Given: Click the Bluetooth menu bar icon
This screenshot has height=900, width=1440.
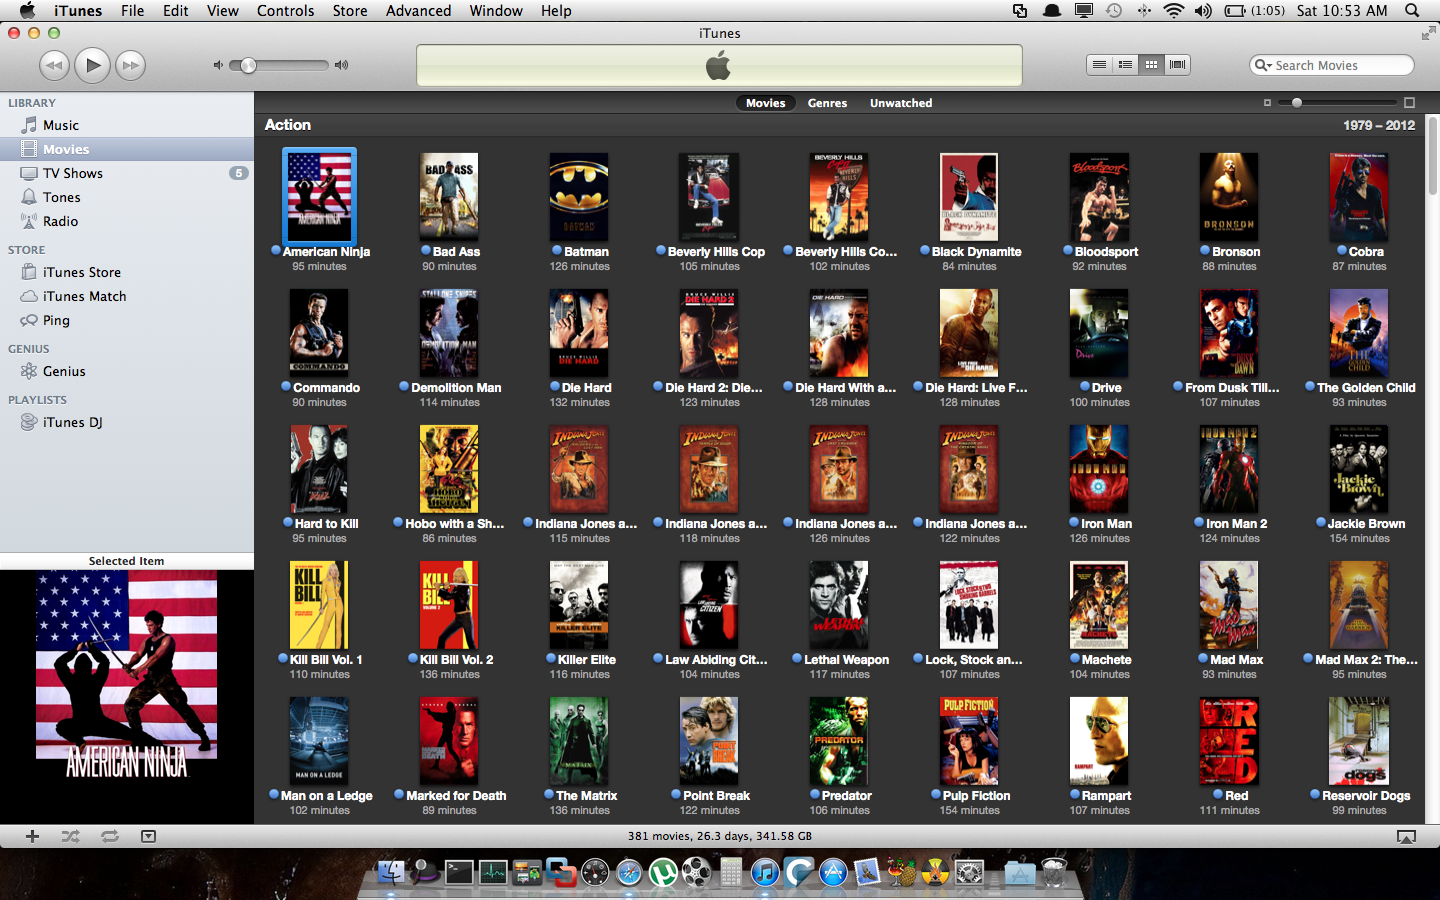Looking at the screenshot, I should pos(1144,10).
